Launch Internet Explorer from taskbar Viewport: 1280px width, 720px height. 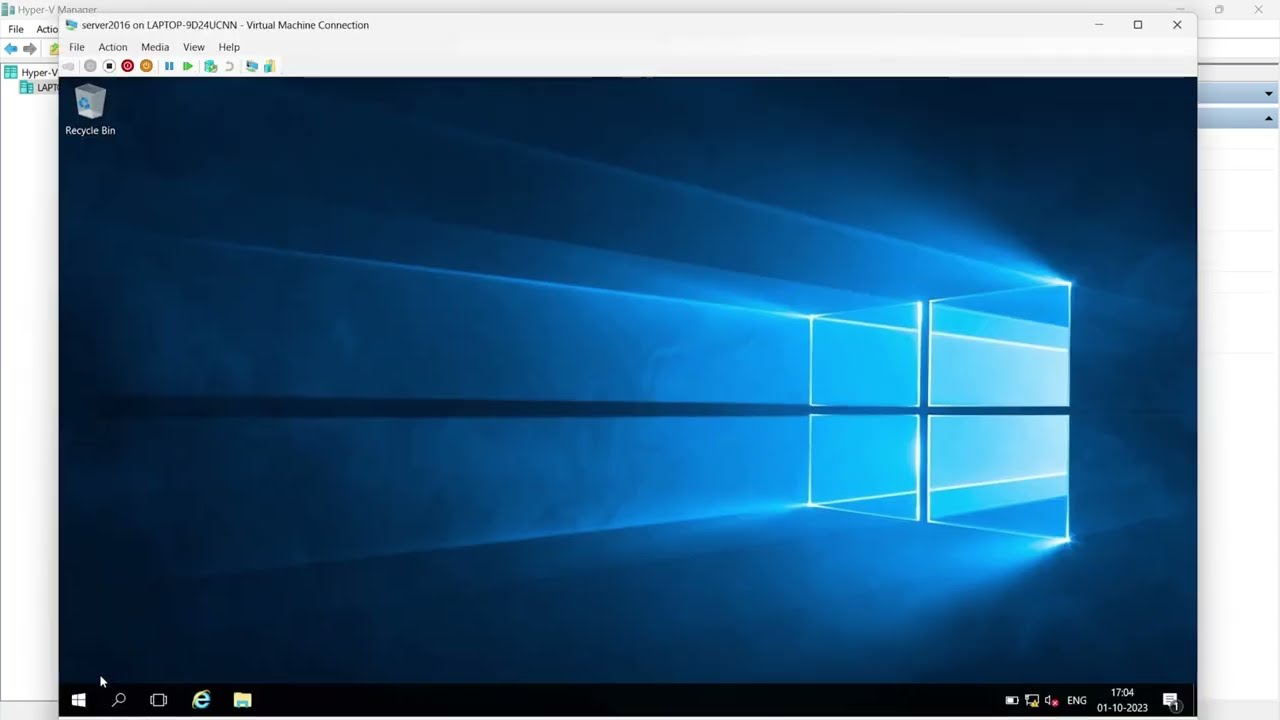[x=202, y=700]
